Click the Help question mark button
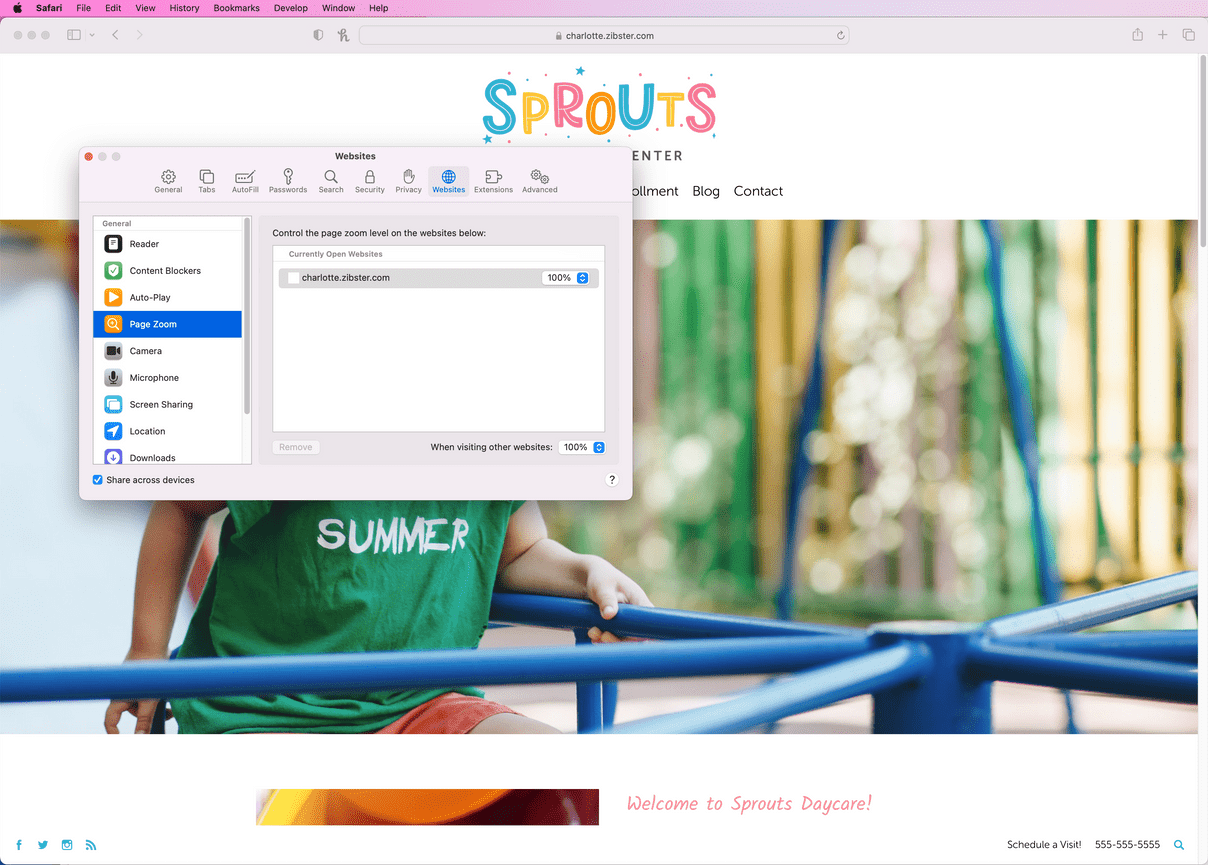Image resolution: width=1208 pixels, height=865 pixels. (x=612, y=480)
